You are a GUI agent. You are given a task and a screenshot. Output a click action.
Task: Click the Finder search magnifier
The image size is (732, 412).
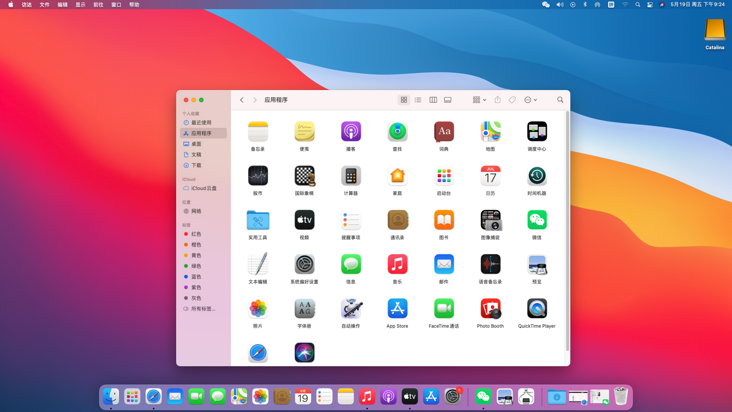click(x=560, y=100)
